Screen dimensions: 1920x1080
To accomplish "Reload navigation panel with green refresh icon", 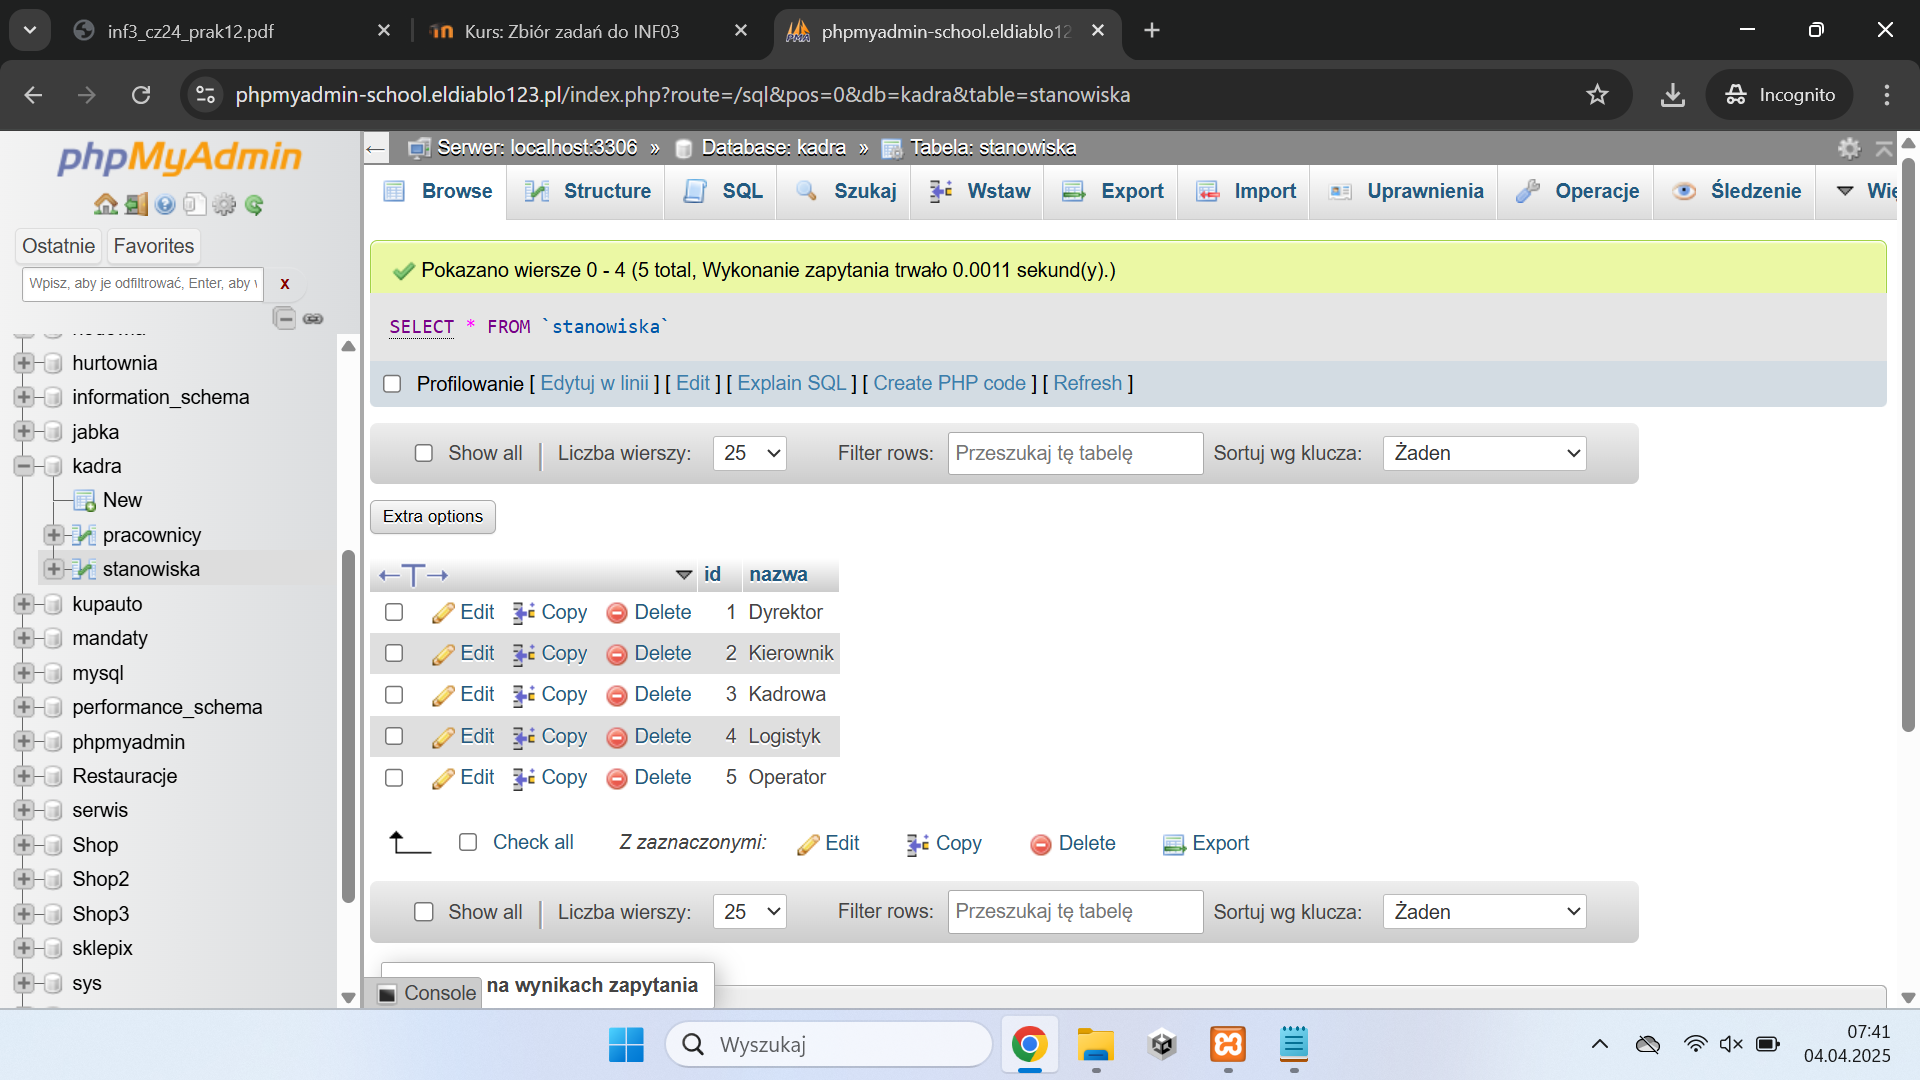I will [x=254, y=205].
